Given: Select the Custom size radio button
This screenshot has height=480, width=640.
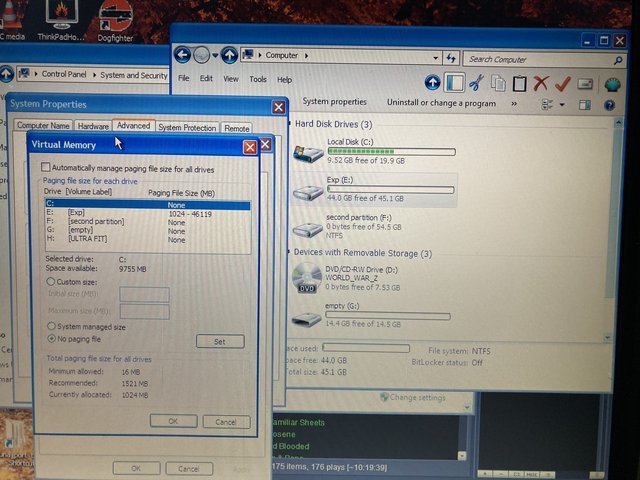Looking at the screenshot, I should 51,281.
